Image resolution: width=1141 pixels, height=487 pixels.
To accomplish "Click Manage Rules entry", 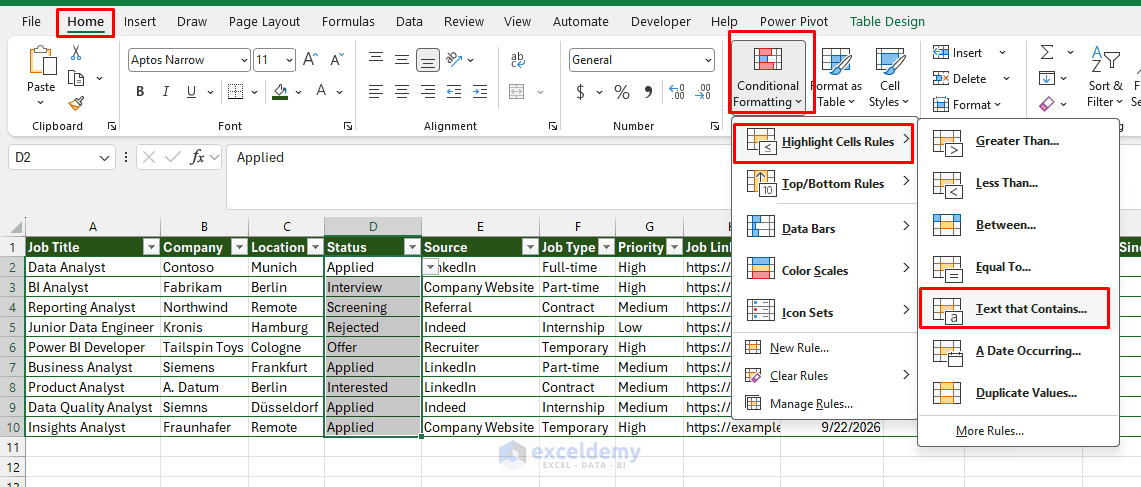I will [x=811, y=403].
